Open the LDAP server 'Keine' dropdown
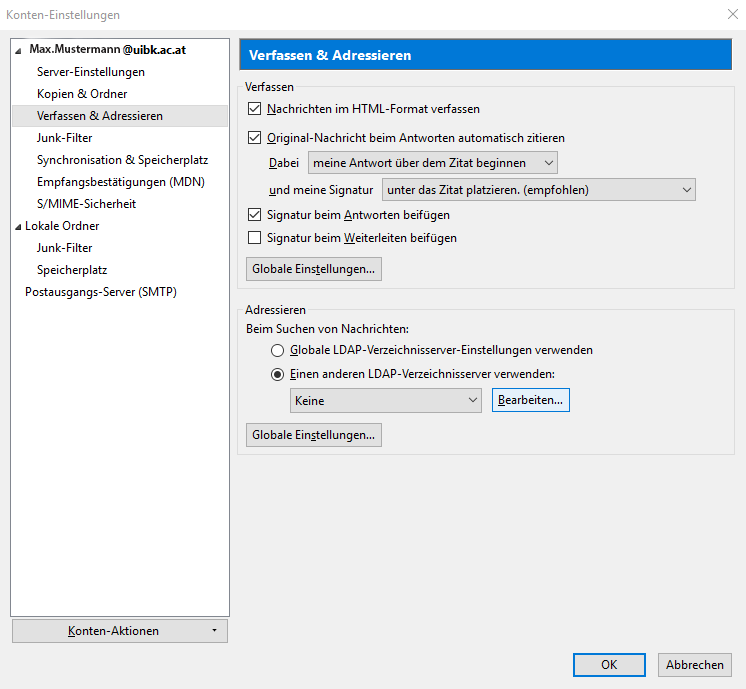This screenshot has width=746, height=689. point(385,401)
